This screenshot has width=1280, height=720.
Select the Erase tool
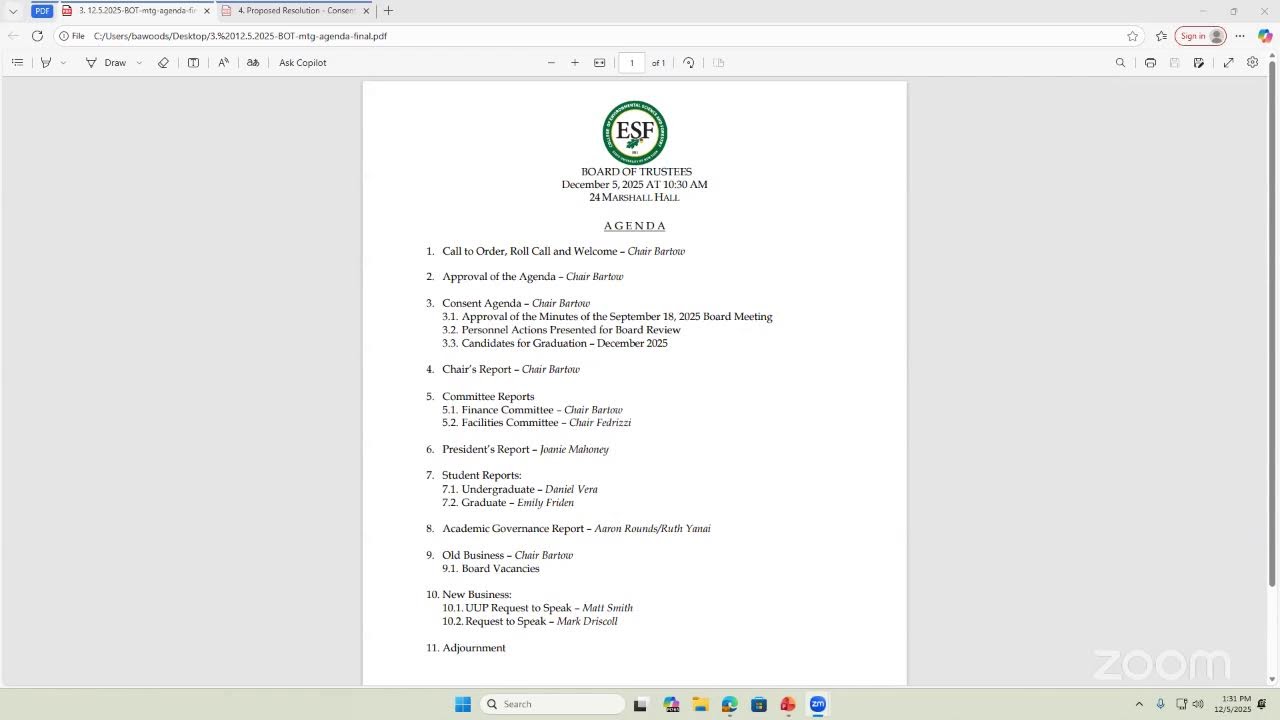click(x=163, y=62)
